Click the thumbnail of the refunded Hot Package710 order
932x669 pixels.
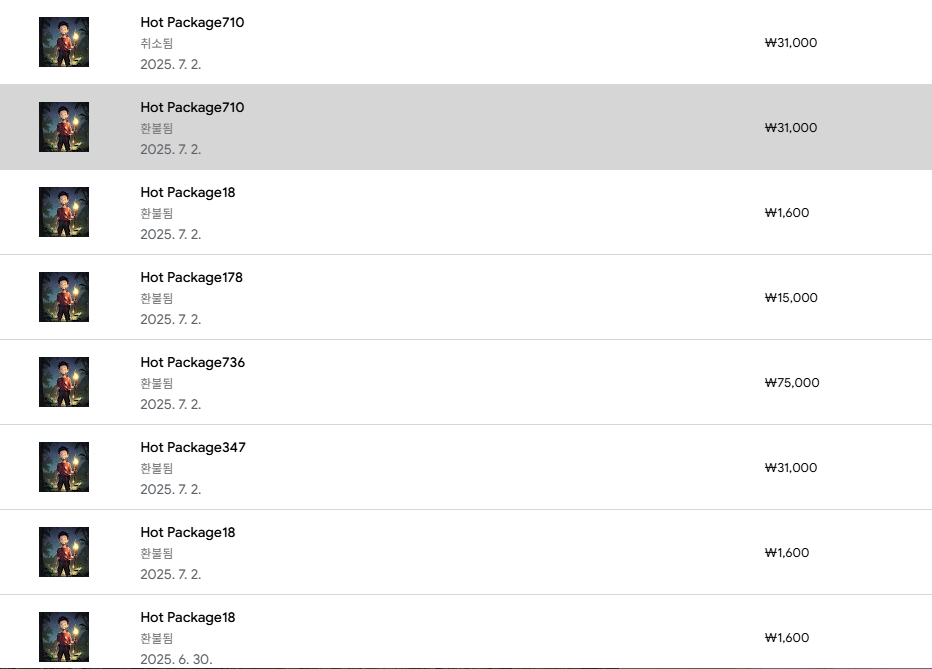(64, 127)
